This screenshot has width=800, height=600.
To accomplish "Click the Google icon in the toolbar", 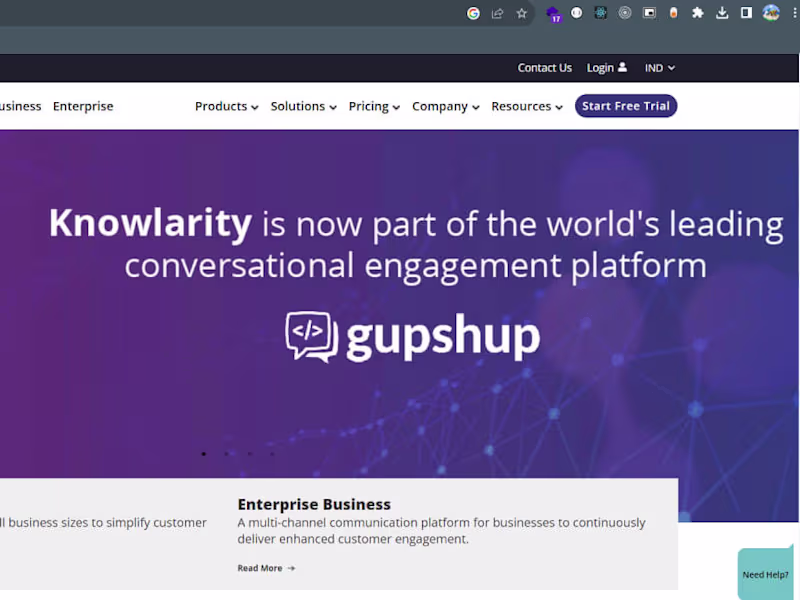I will tap(473, 13).
